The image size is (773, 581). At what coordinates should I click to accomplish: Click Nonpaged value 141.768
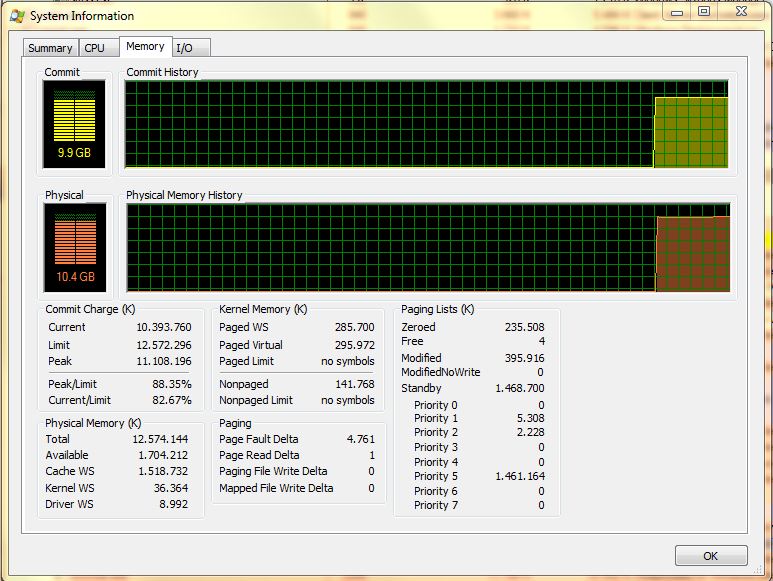coord(354,384)
